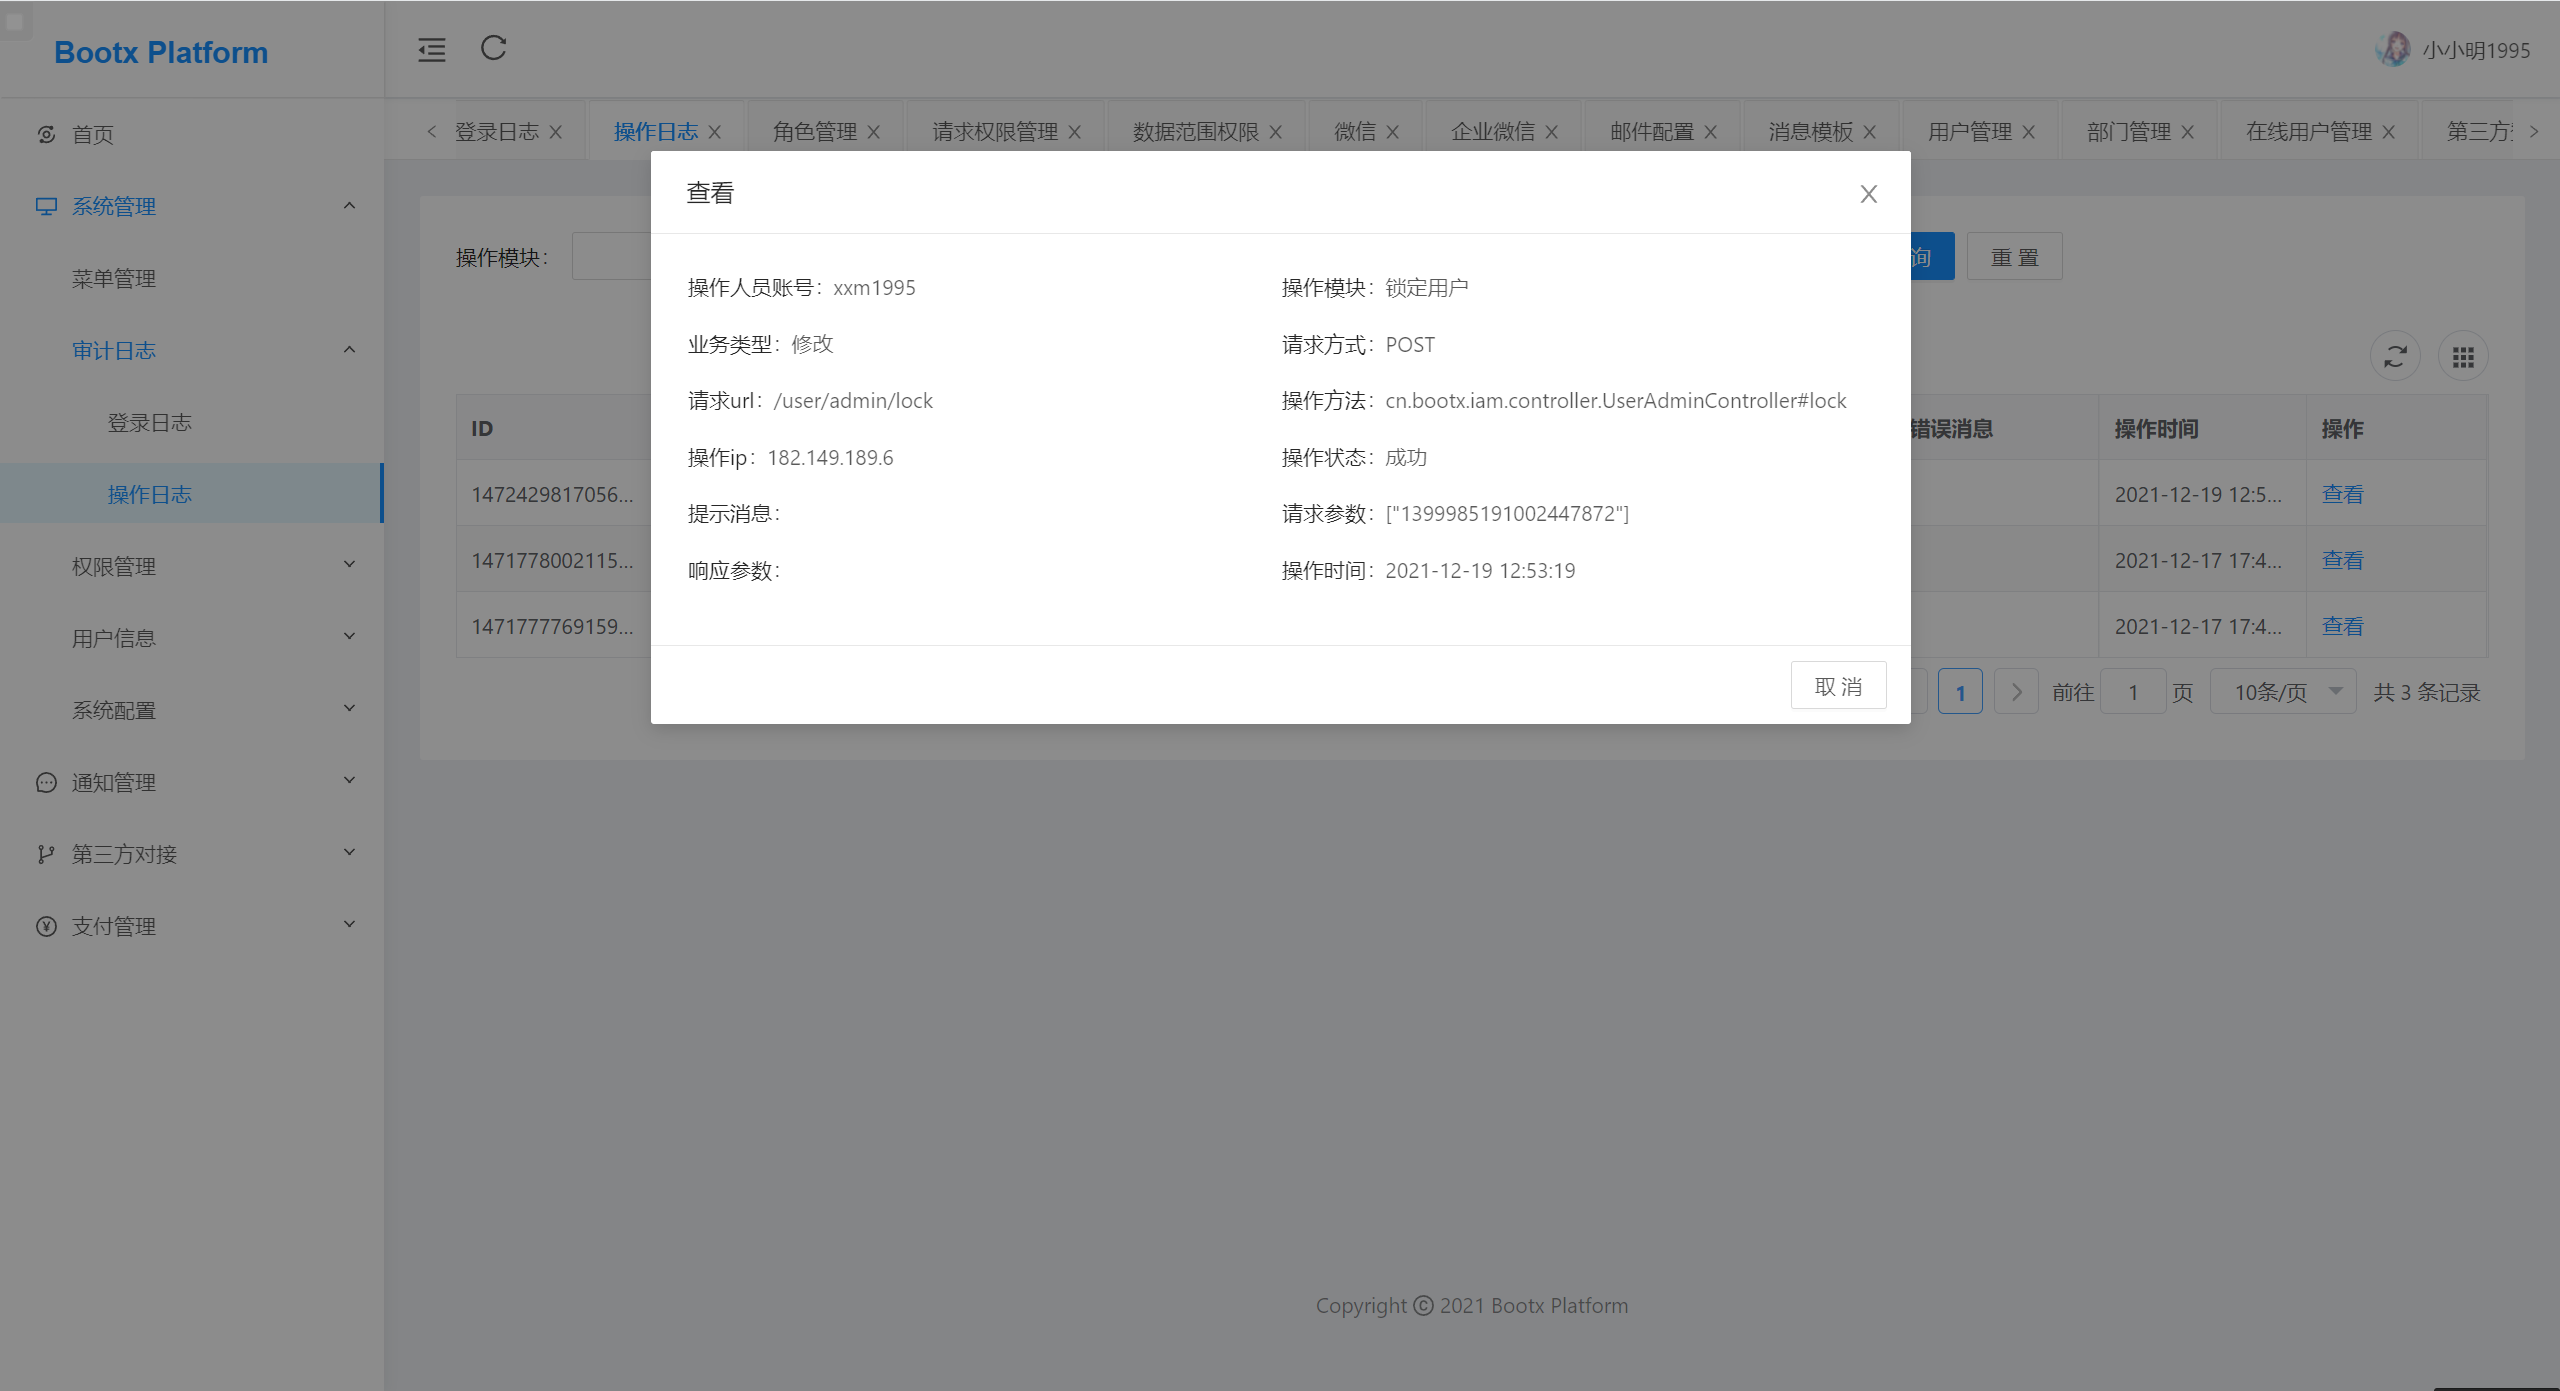Open the 10条/页 page size dropdown

tap(2282, 690)
